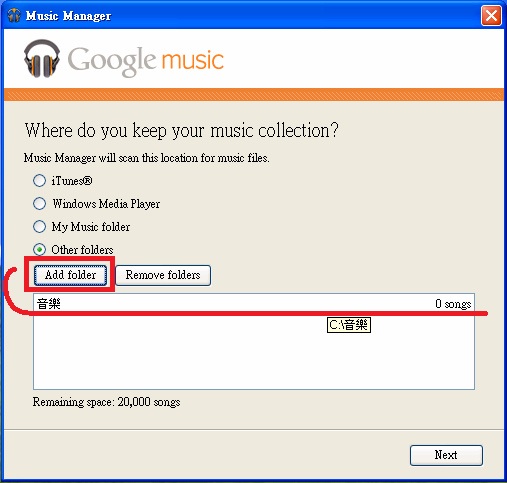Select the 音樂 folder entry in the list
The width and height of the screenshot is (507, 483).
coord(254,304)
